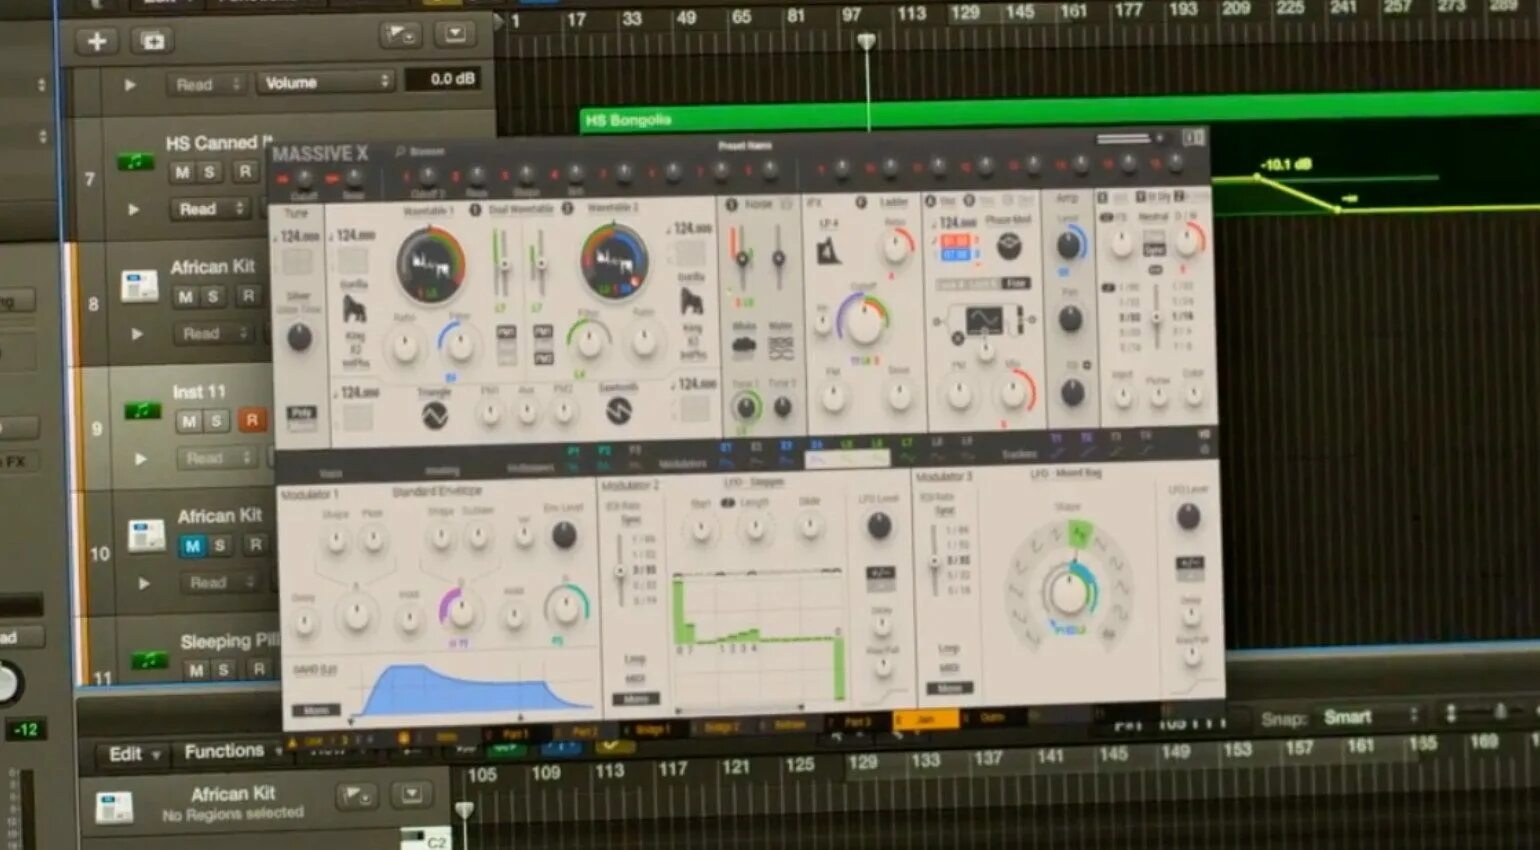The image size is (1540, 850).
Task: Select the Routing tab in Massive X
Action: click(442, 469)
